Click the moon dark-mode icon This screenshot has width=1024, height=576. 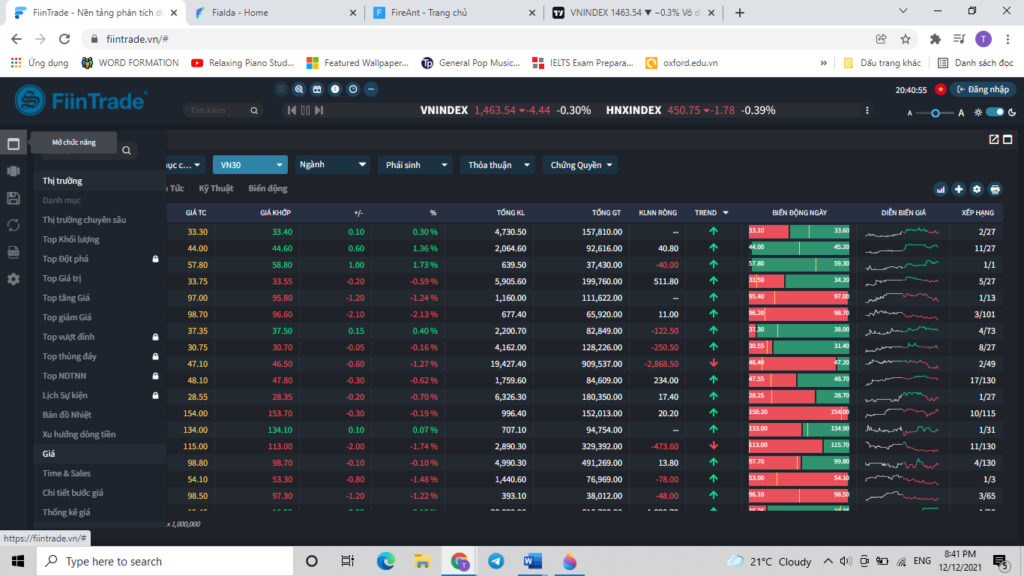pyautogui.click(x=1012, y=112)
